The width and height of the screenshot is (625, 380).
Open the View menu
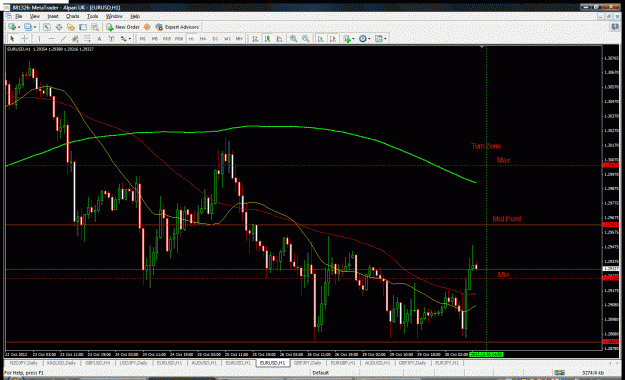35,16
